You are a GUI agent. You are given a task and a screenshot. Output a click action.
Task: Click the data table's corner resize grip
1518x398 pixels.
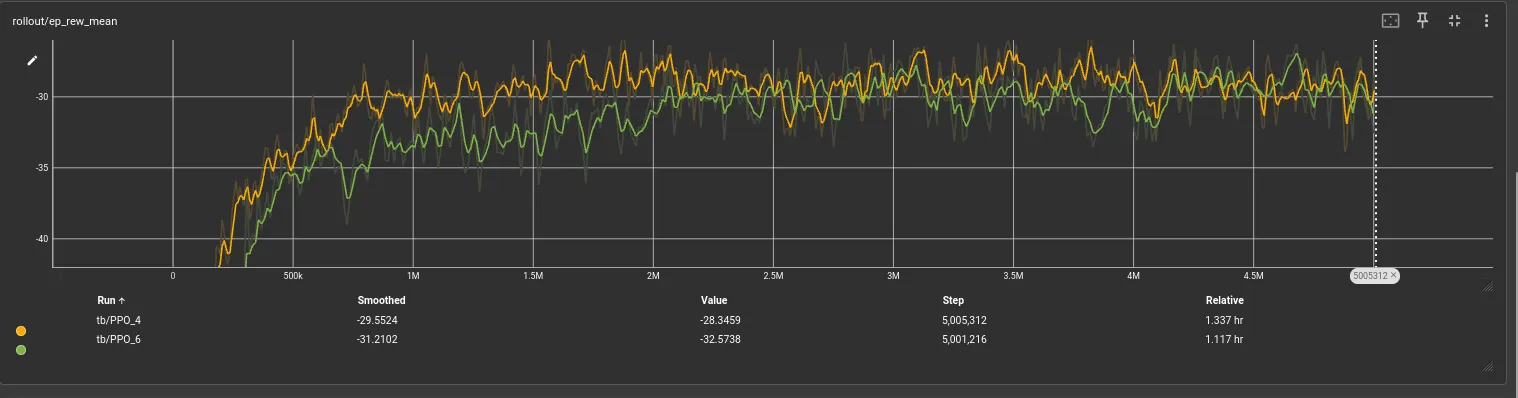[1486, 367]
